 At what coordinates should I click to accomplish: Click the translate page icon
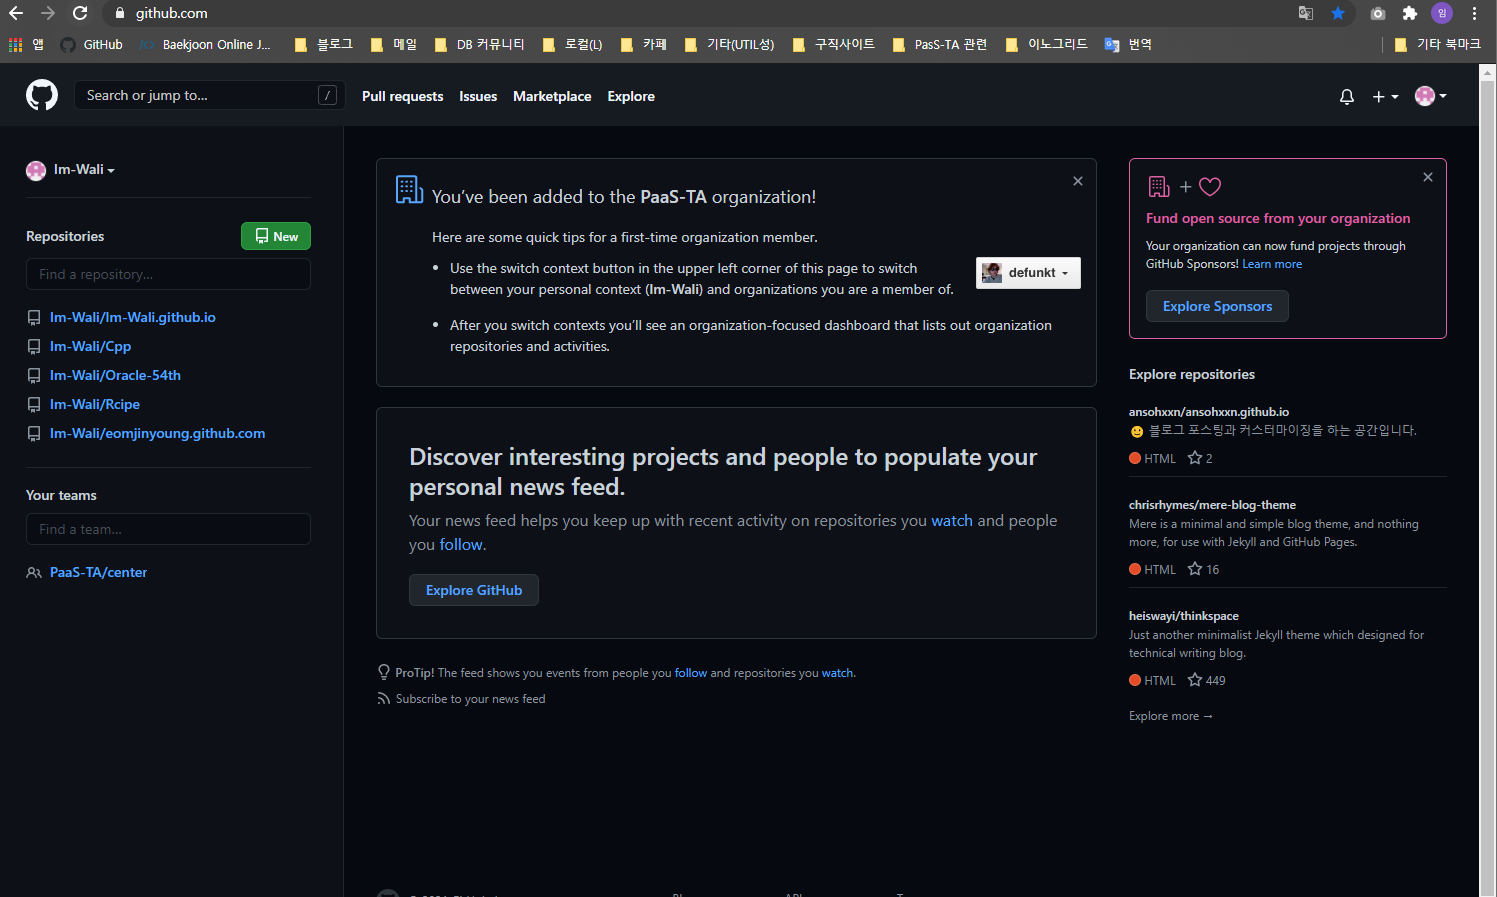(x=1306, y=13)
